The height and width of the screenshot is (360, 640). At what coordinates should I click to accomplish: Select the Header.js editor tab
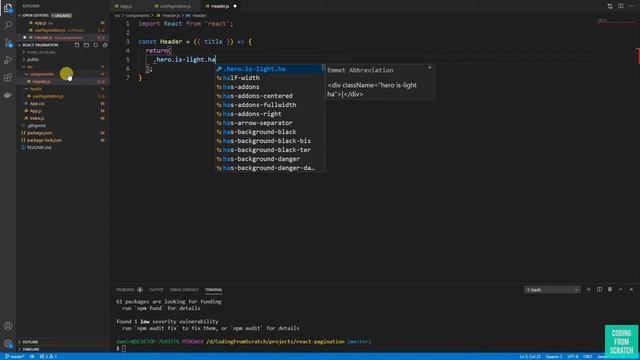coord(220,6)
